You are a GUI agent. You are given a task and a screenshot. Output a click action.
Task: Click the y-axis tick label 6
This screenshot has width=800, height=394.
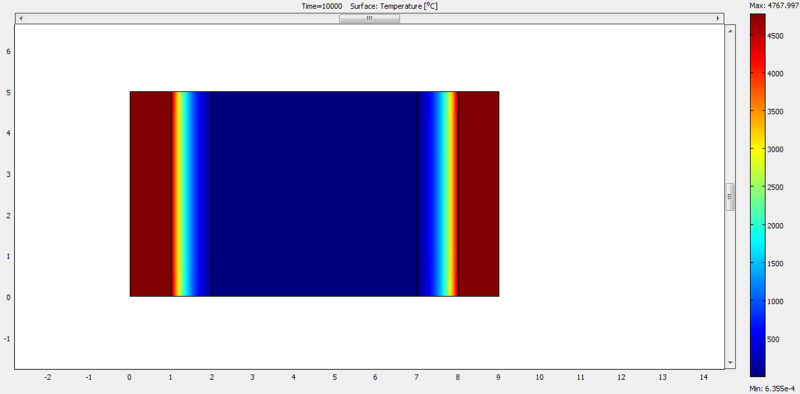8,52
